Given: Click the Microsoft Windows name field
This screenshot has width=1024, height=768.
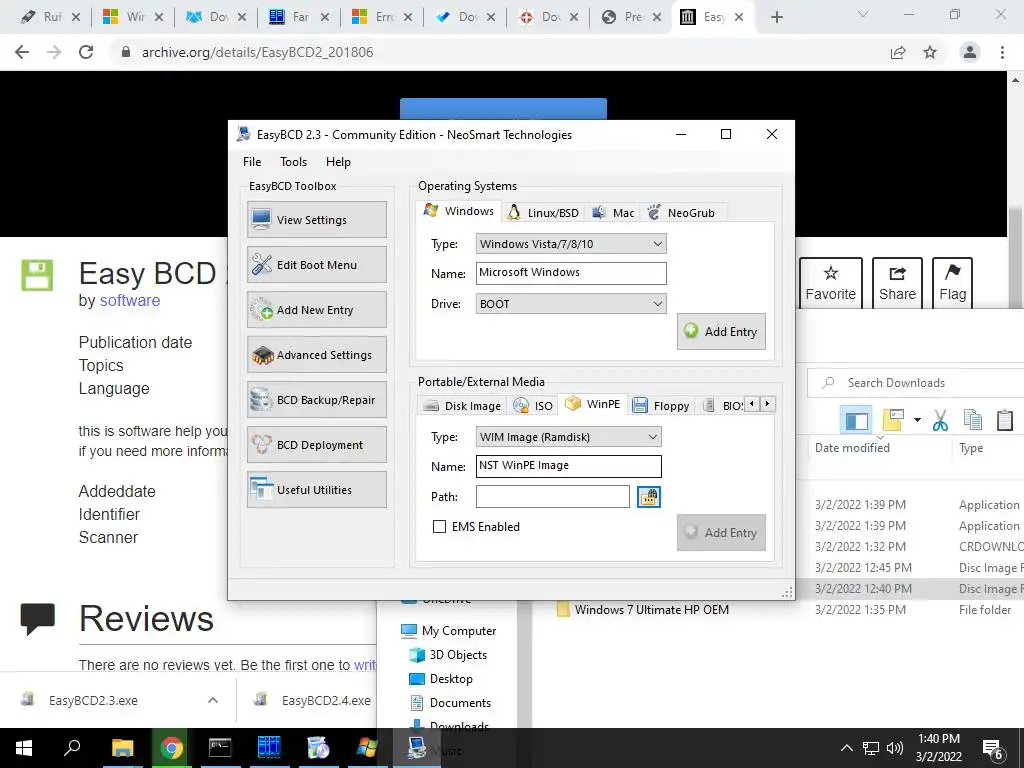Looking at the screenshot, I should 571,273.
